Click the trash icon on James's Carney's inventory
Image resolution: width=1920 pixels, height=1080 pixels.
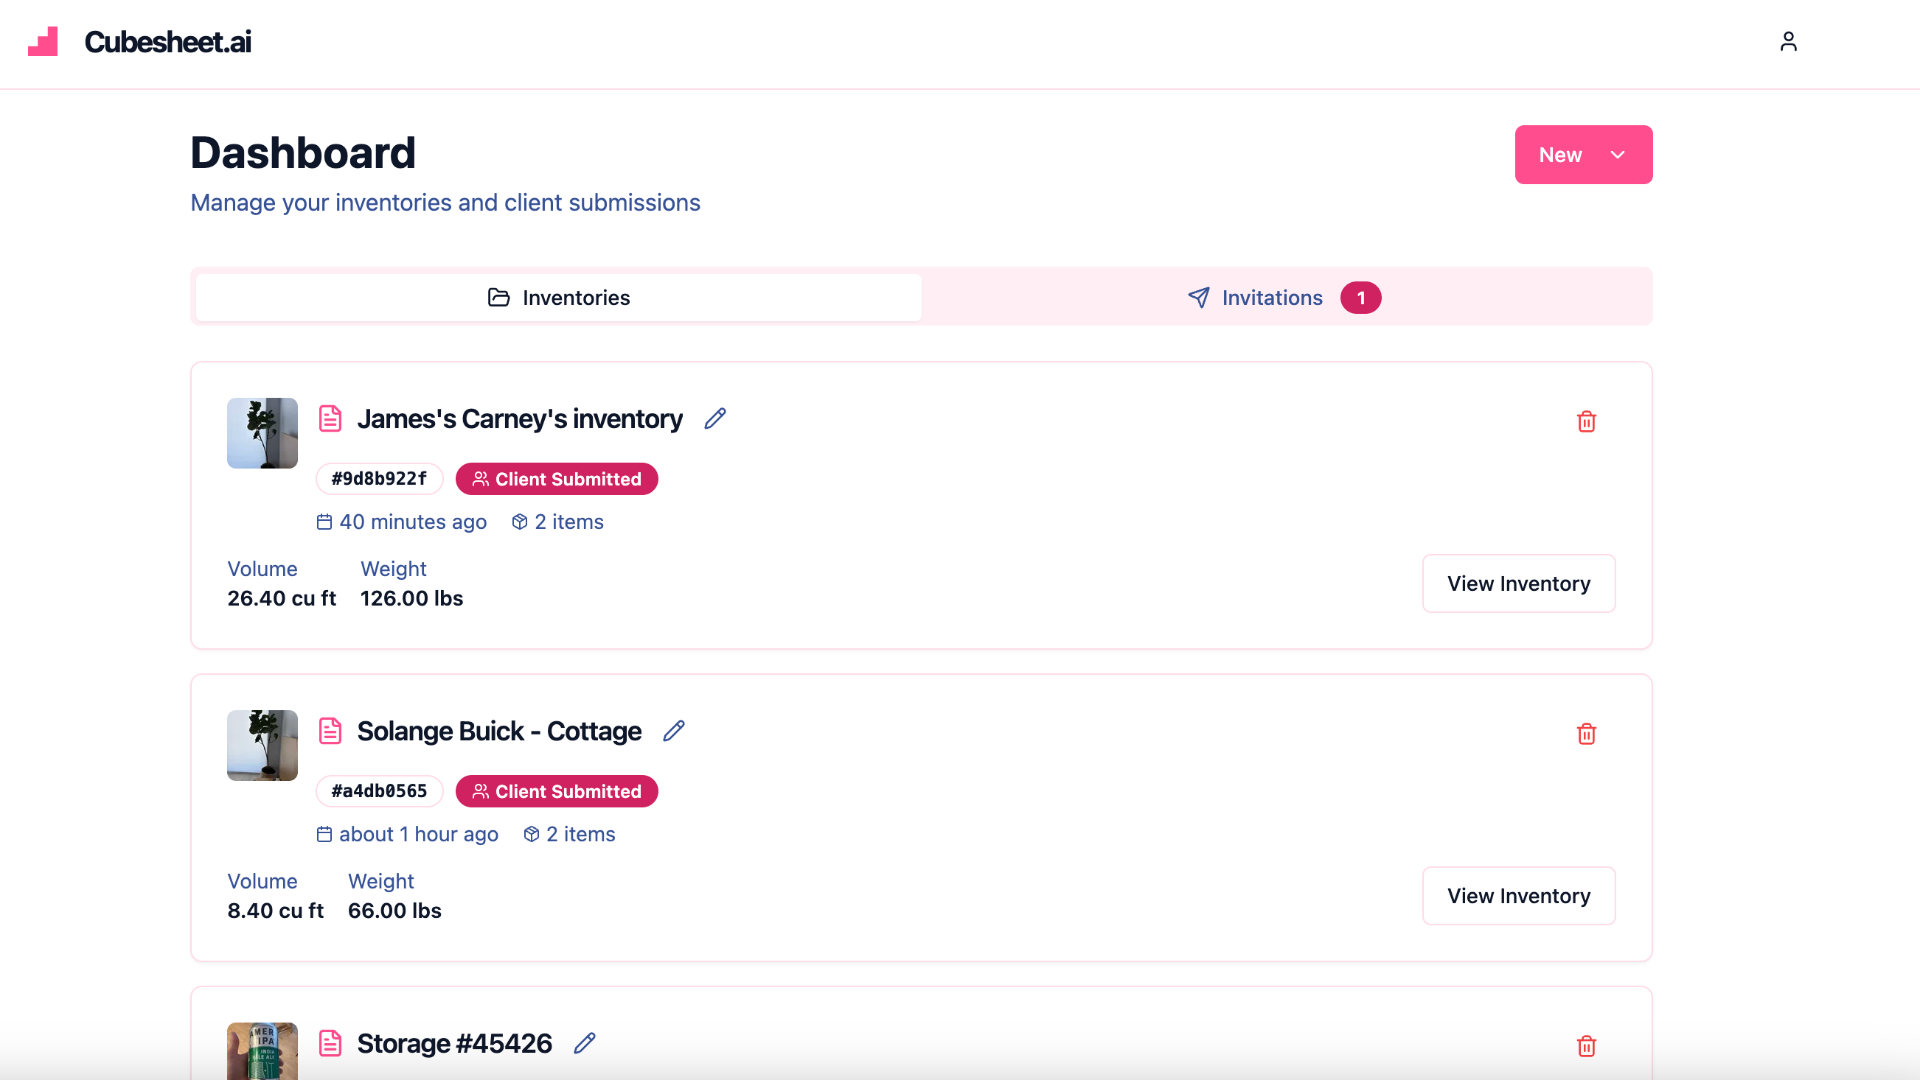[1586, 421]
